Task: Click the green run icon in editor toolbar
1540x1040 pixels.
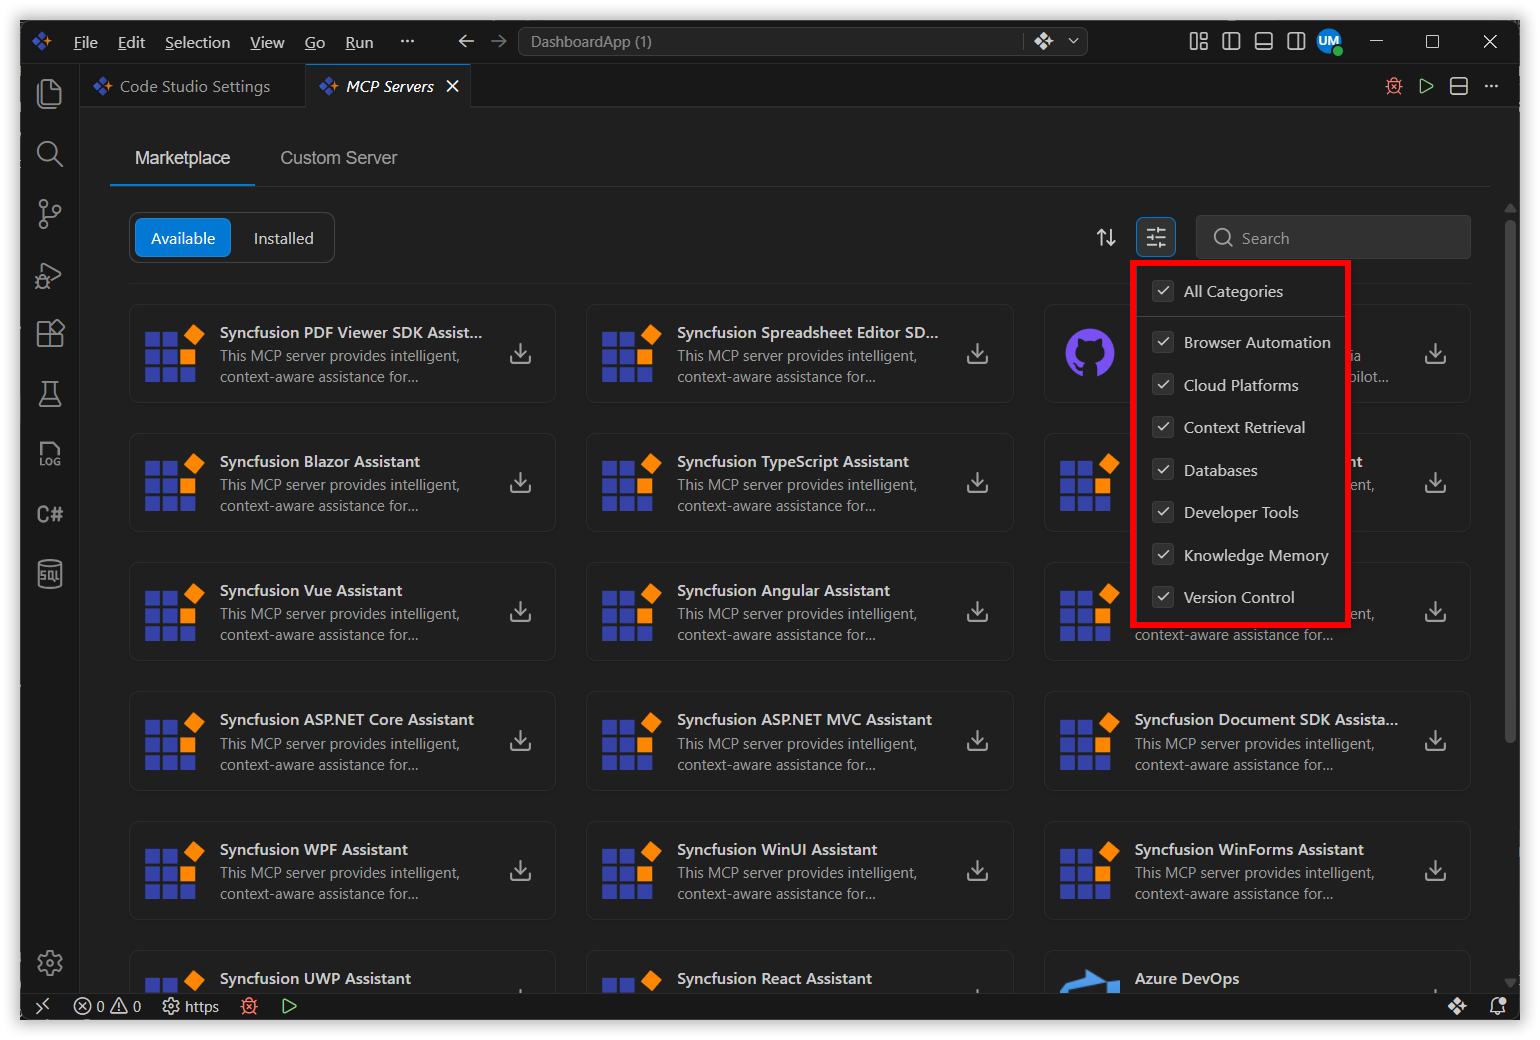Action: [x=1427, y=86]
